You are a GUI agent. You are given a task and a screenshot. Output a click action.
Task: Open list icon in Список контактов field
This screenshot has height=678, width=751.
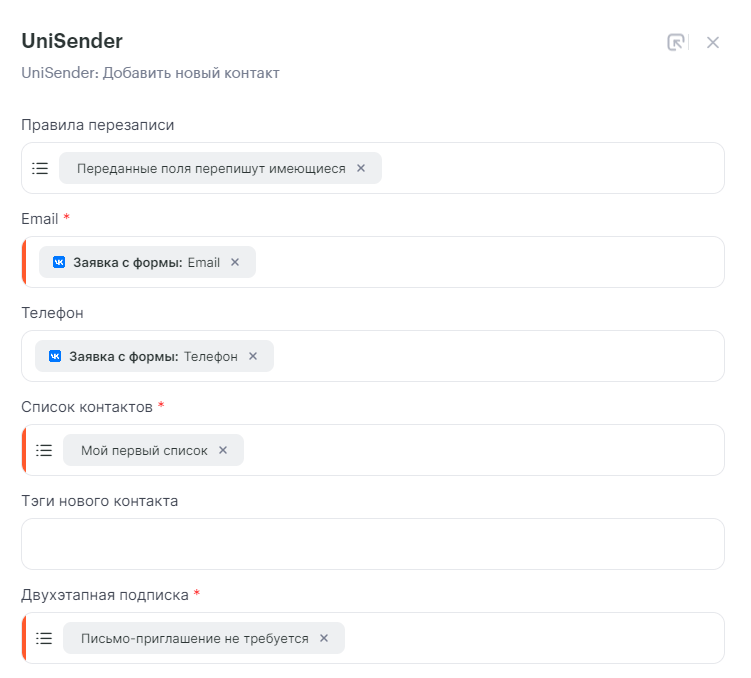coord(44,450)
